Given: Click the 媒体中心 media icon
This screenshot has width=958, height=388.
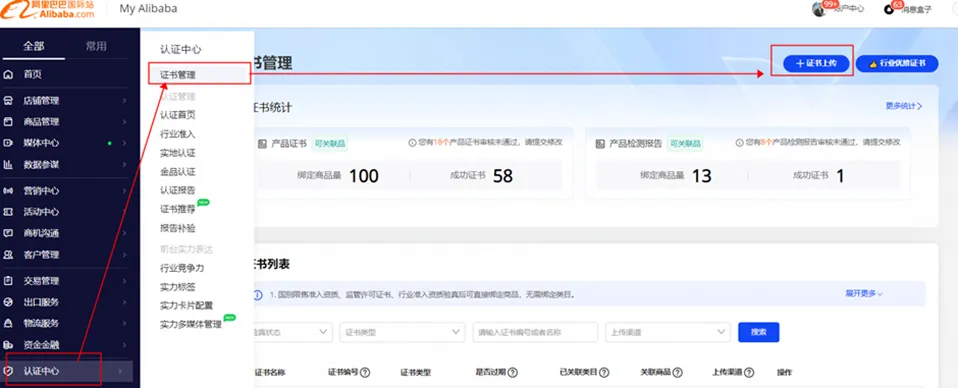Looking at the screenshot, I should pyautogui.click(x=9, y=143).
